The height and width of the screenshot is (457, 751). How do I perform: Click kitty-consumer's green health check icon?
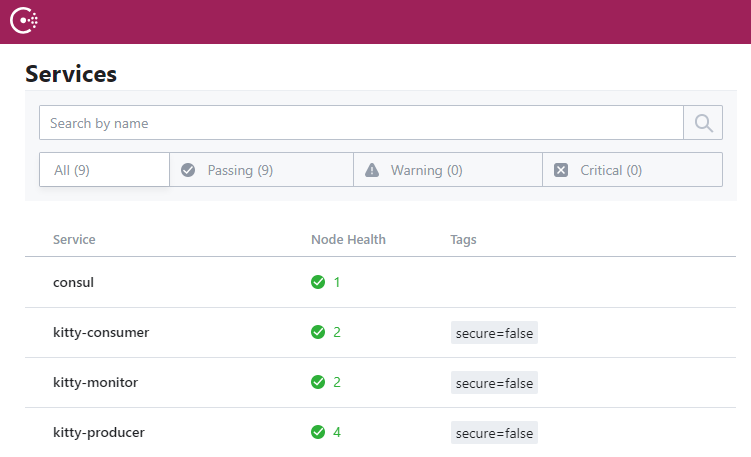point(318,332)
